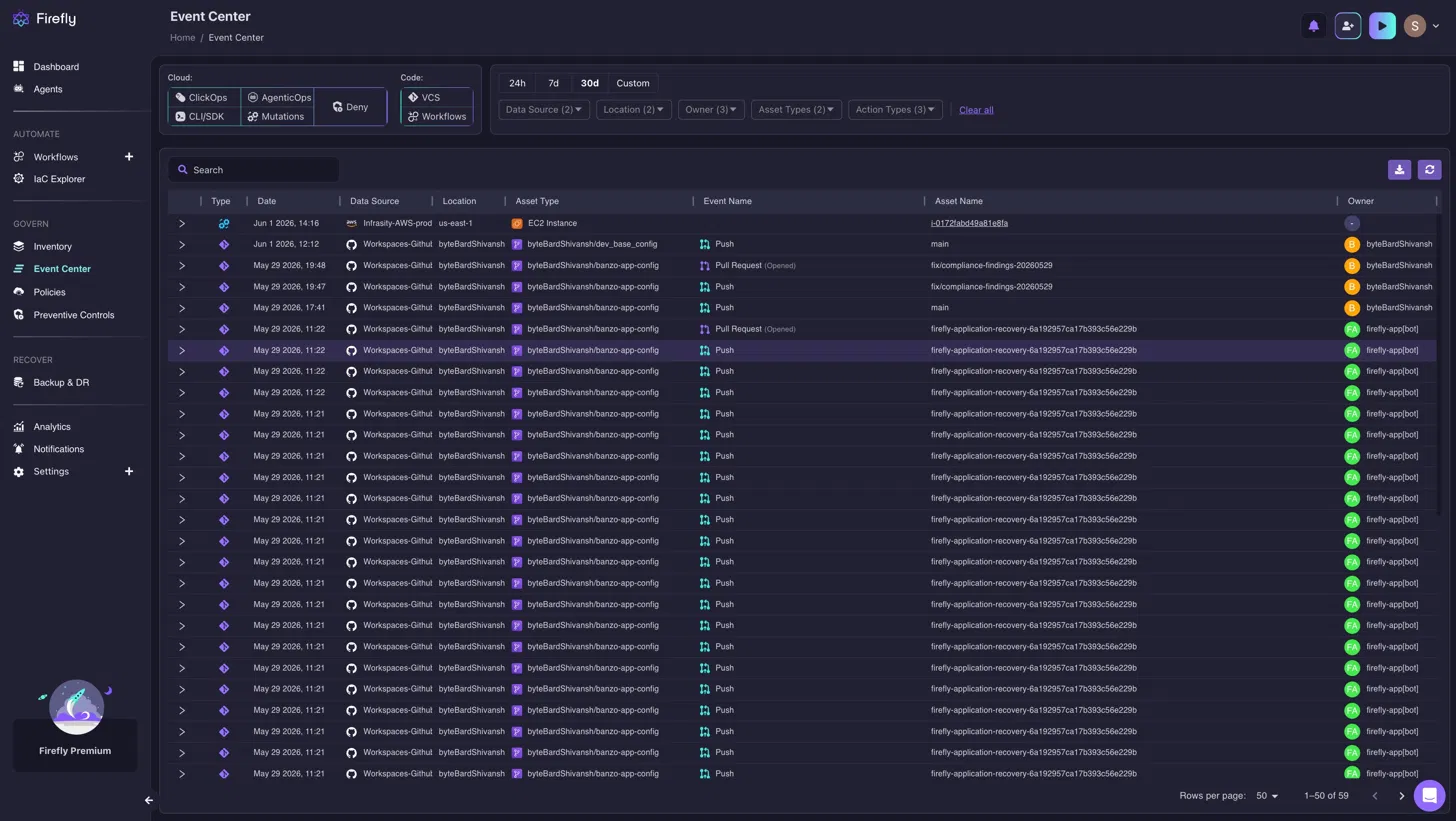This screenshot has height=821, width=1456.
Task: Toggle the ClickOps cloud filter
Action: [x=204, y=98]
